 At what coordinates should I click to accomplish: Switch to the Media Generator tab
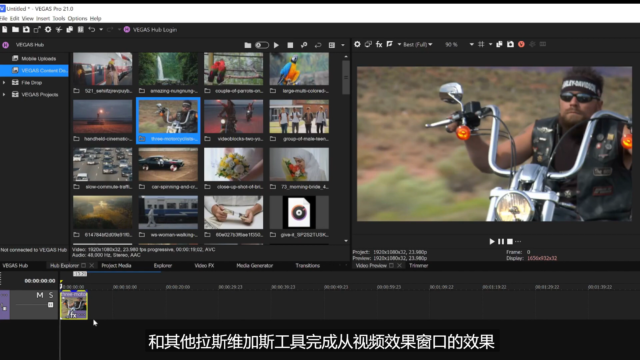255,266
